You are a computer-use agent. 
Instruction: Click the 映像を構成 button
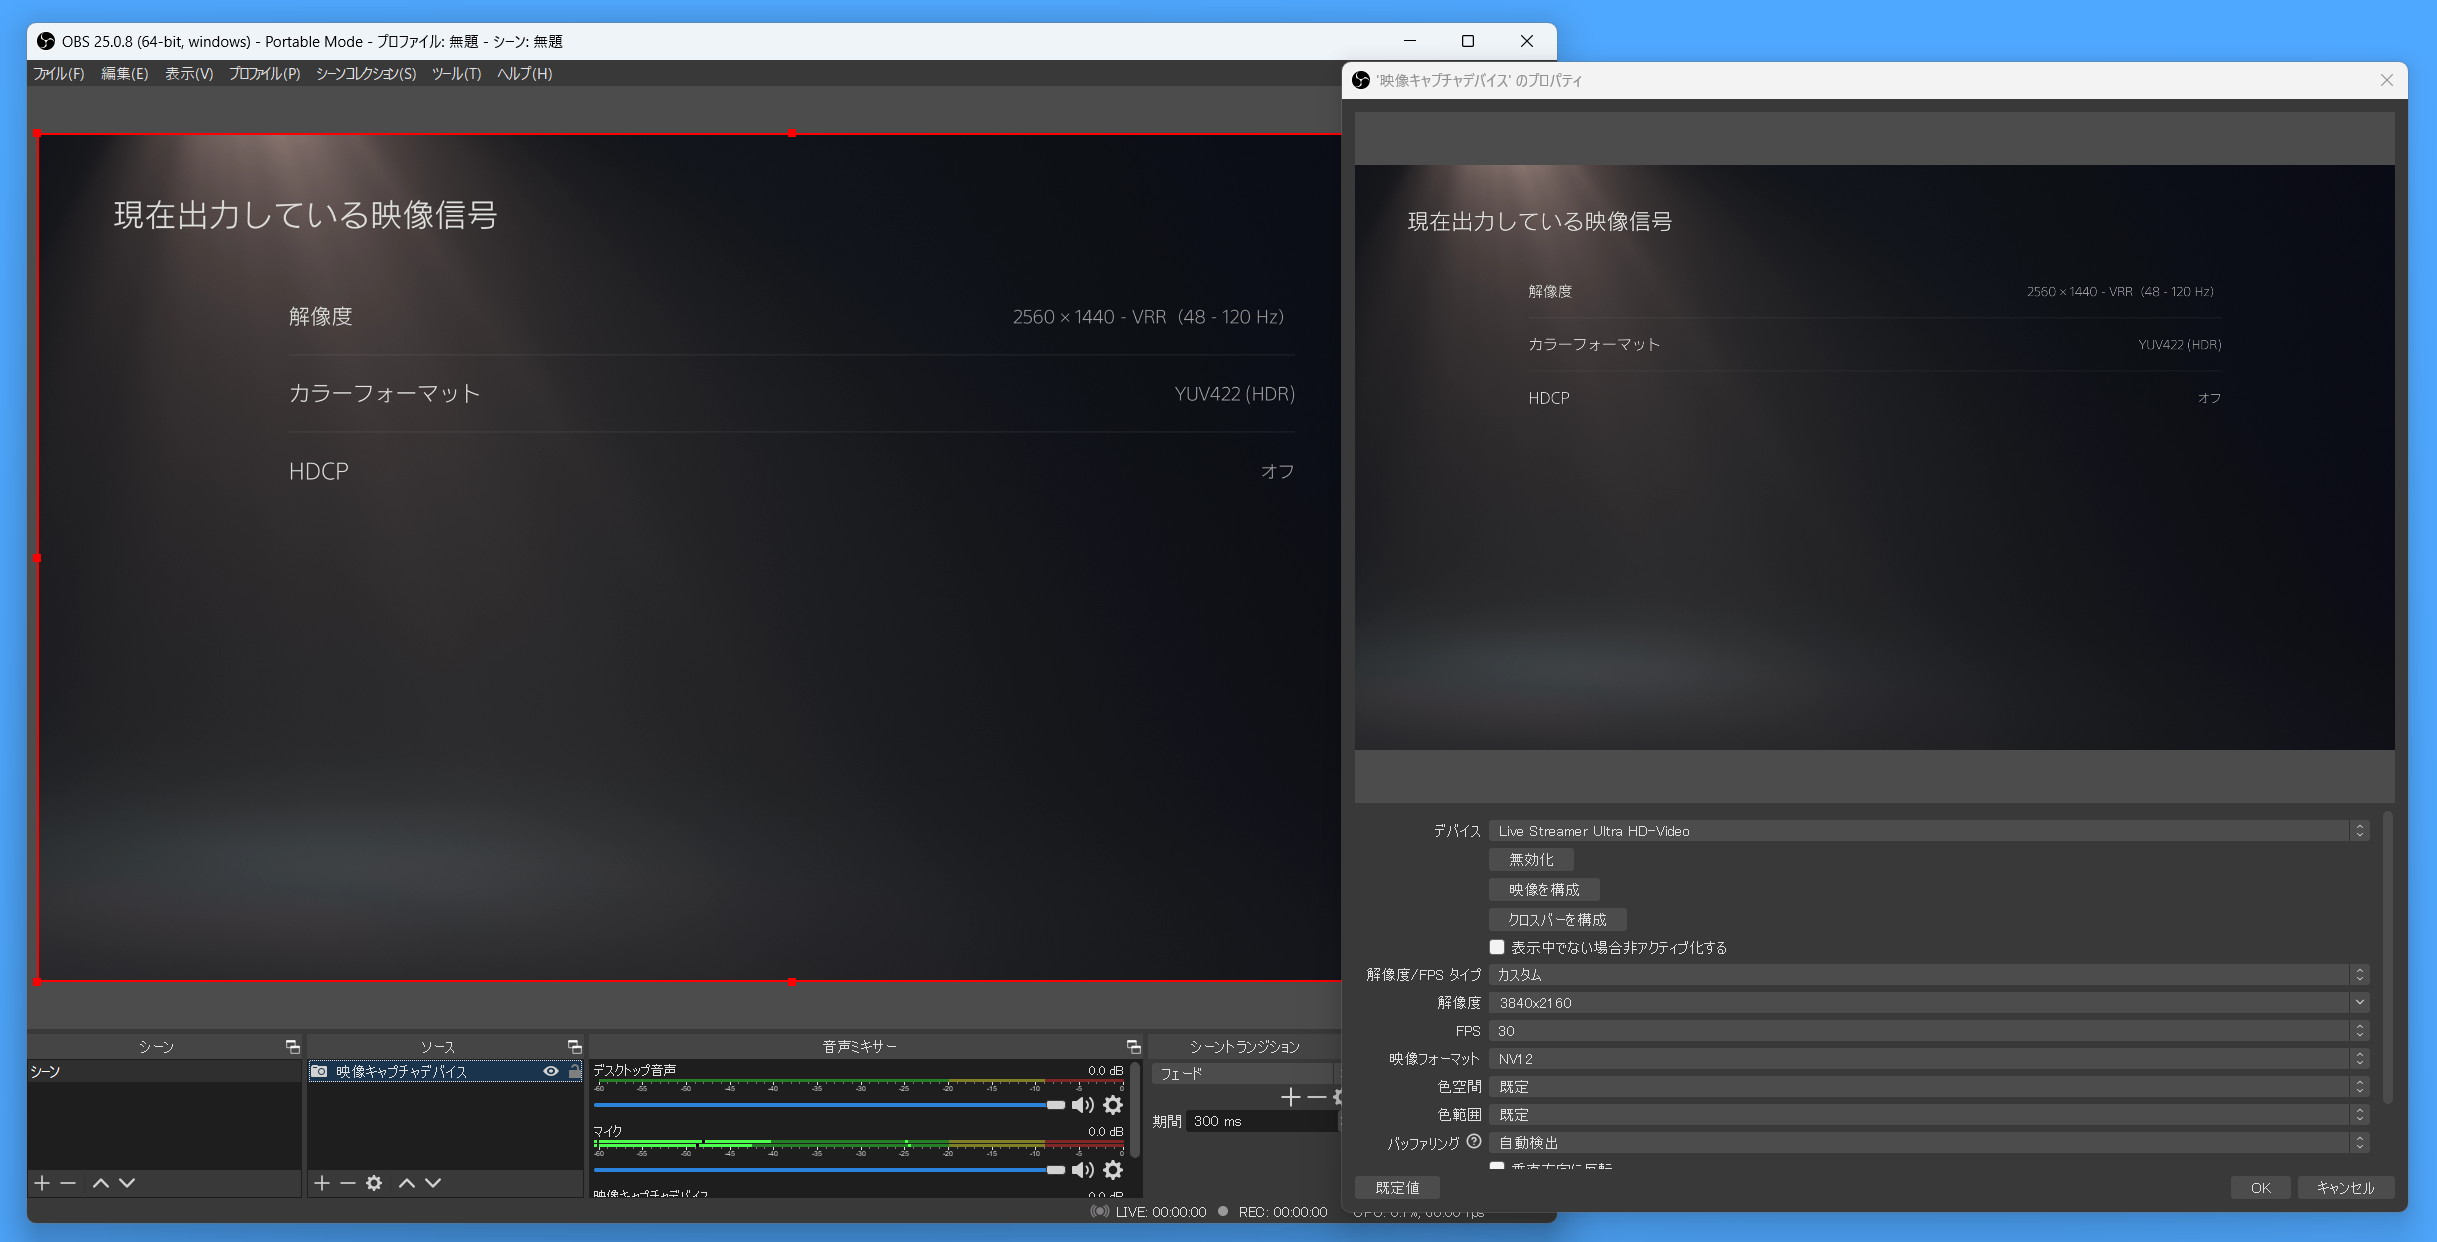pos(1544,890)
